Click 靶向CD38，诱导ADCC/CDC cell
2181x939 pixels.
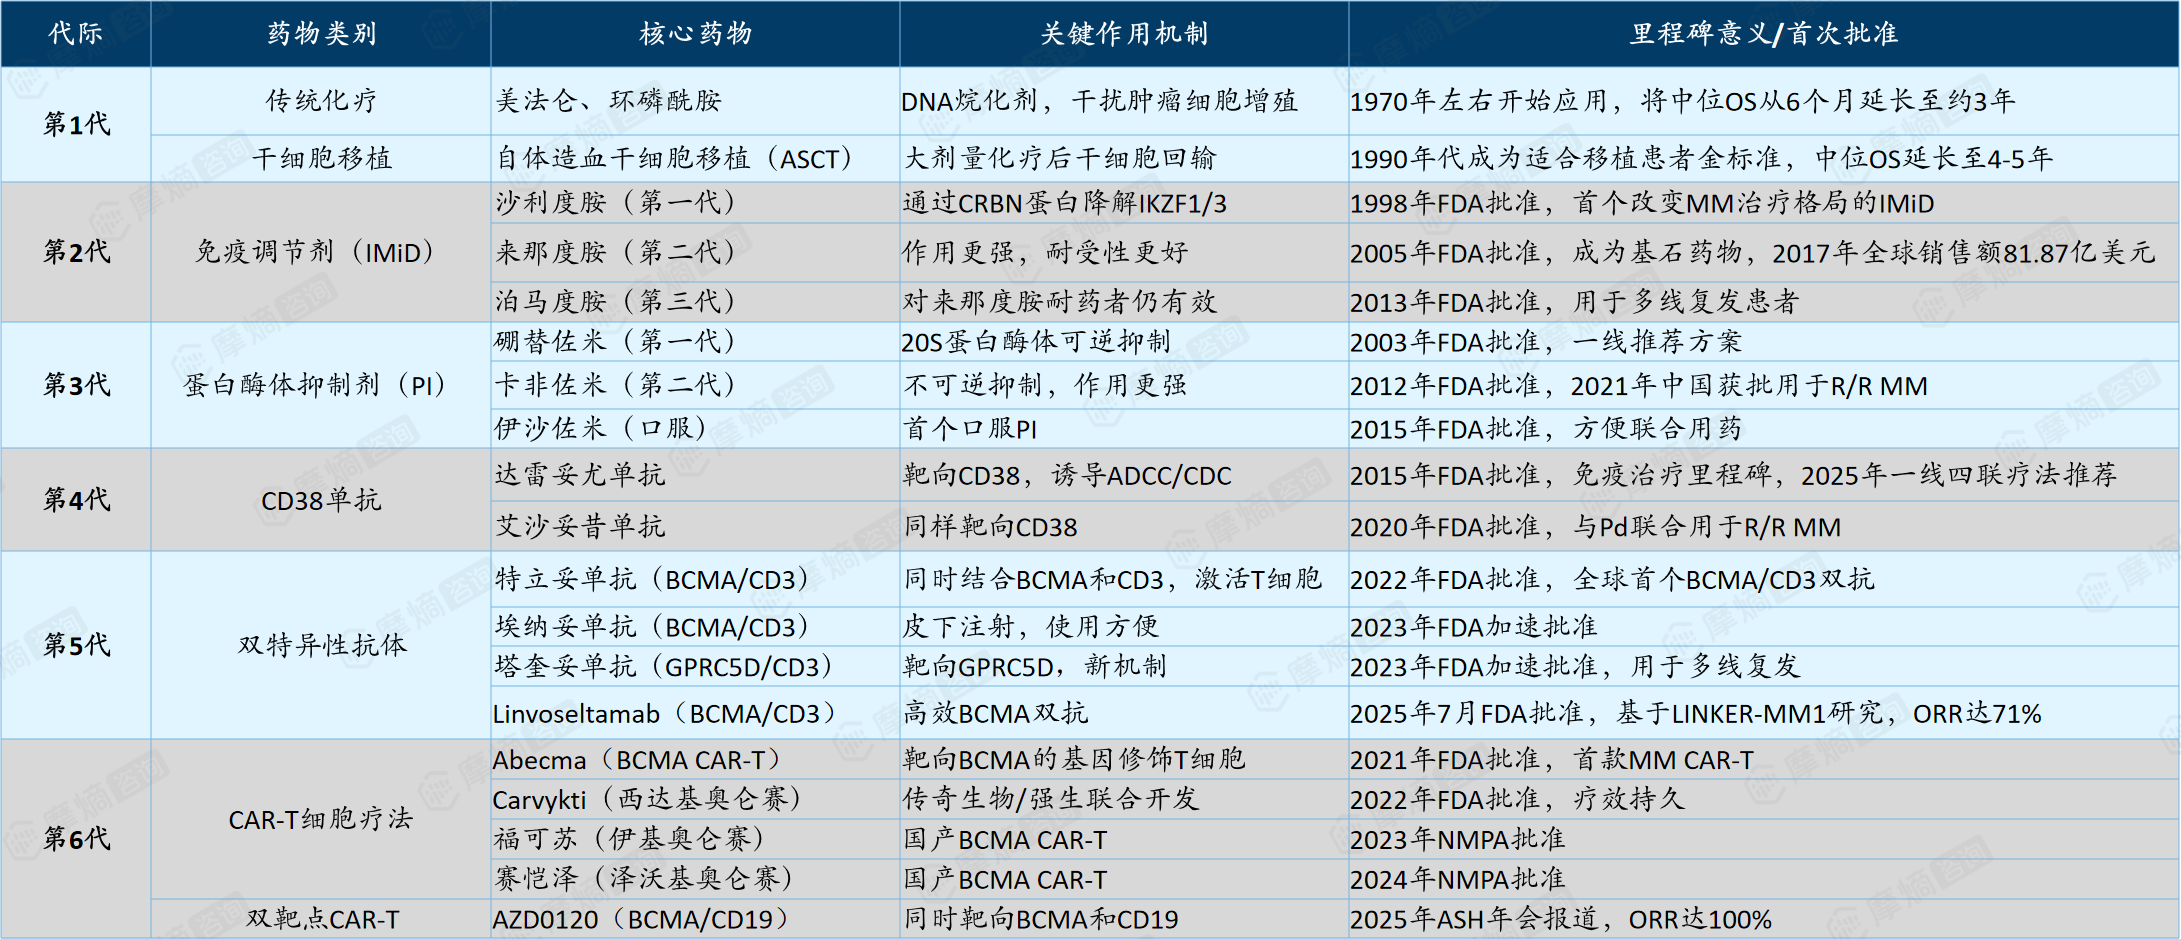[x=1124, y=474]
